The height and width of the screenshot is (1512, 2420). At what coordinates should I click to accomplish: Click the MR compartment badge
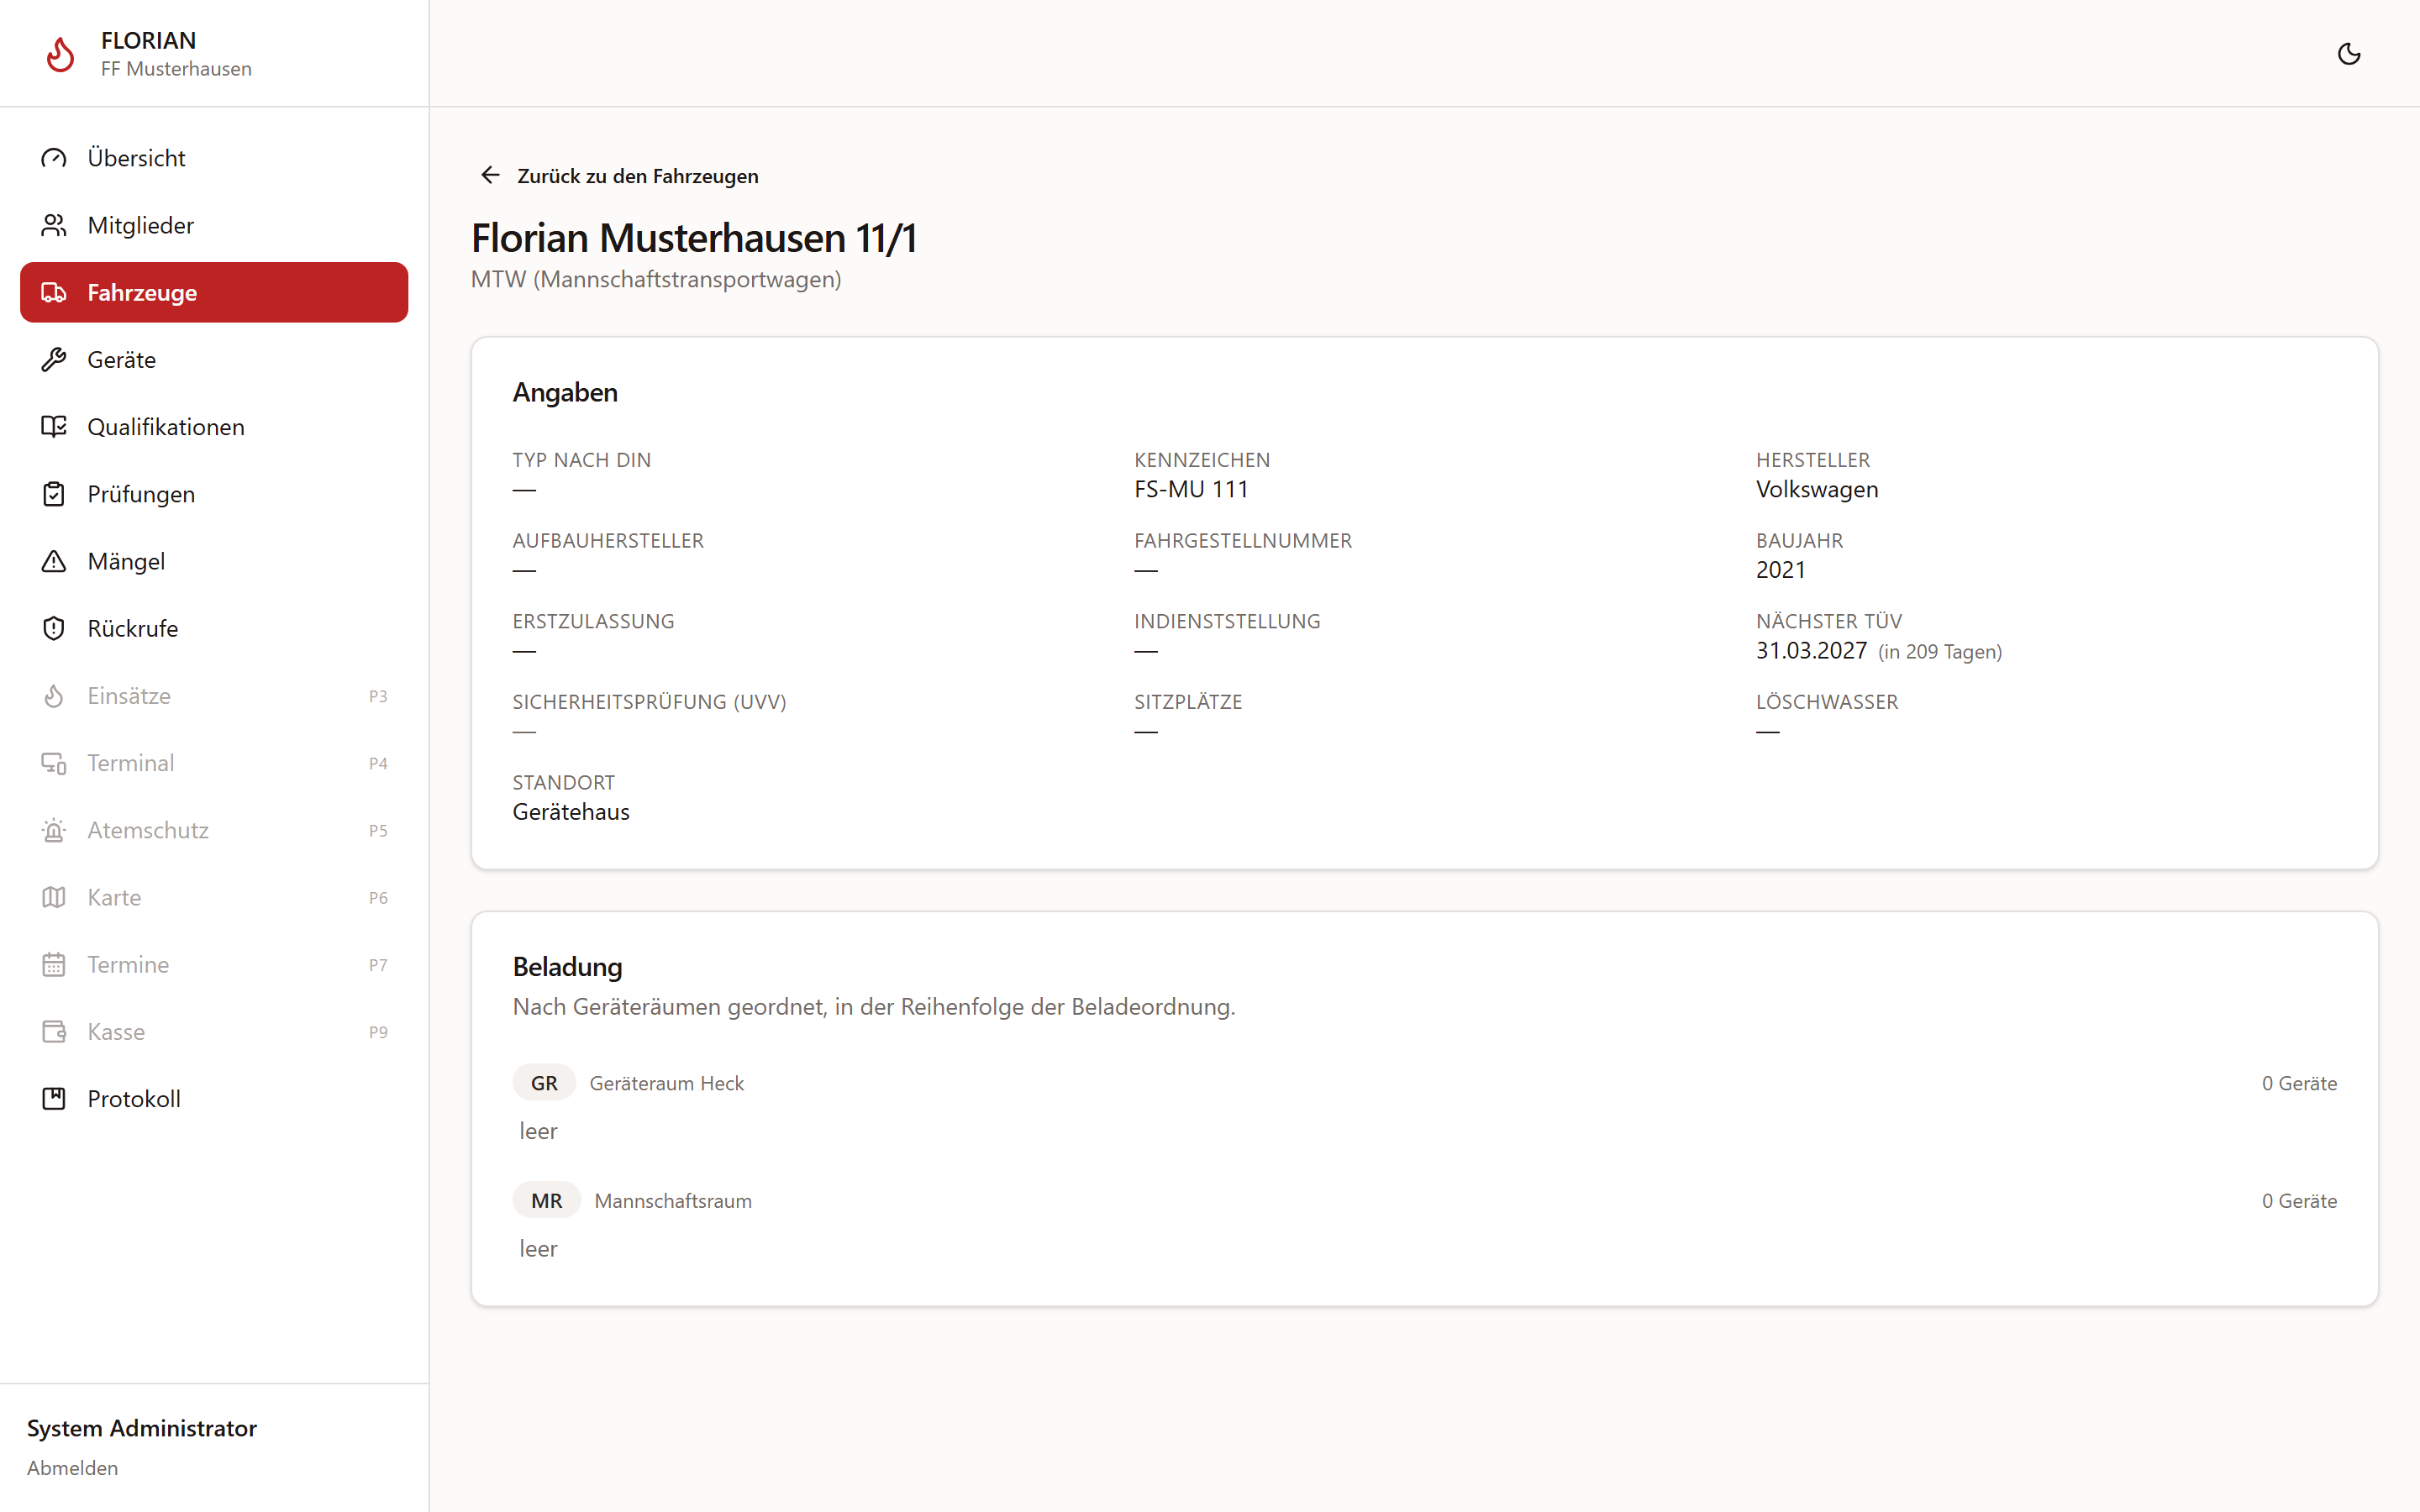pyautogui.click(x=546, y=1200)
